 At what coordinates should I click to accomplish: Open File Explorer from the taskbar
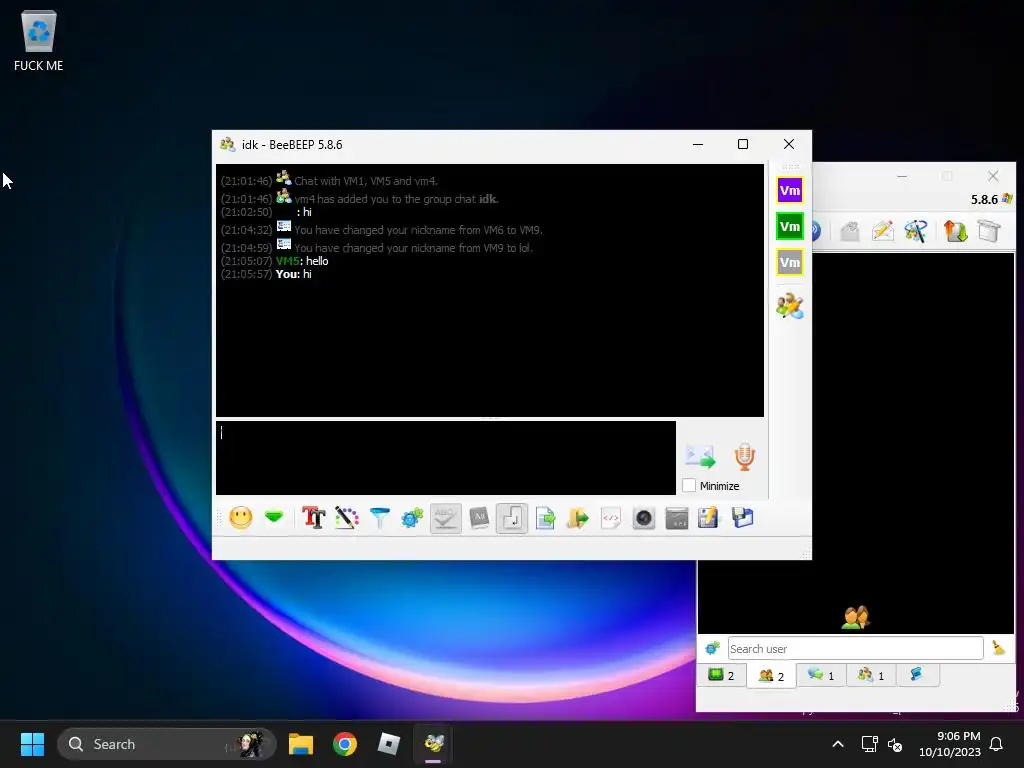pos(301,744)
